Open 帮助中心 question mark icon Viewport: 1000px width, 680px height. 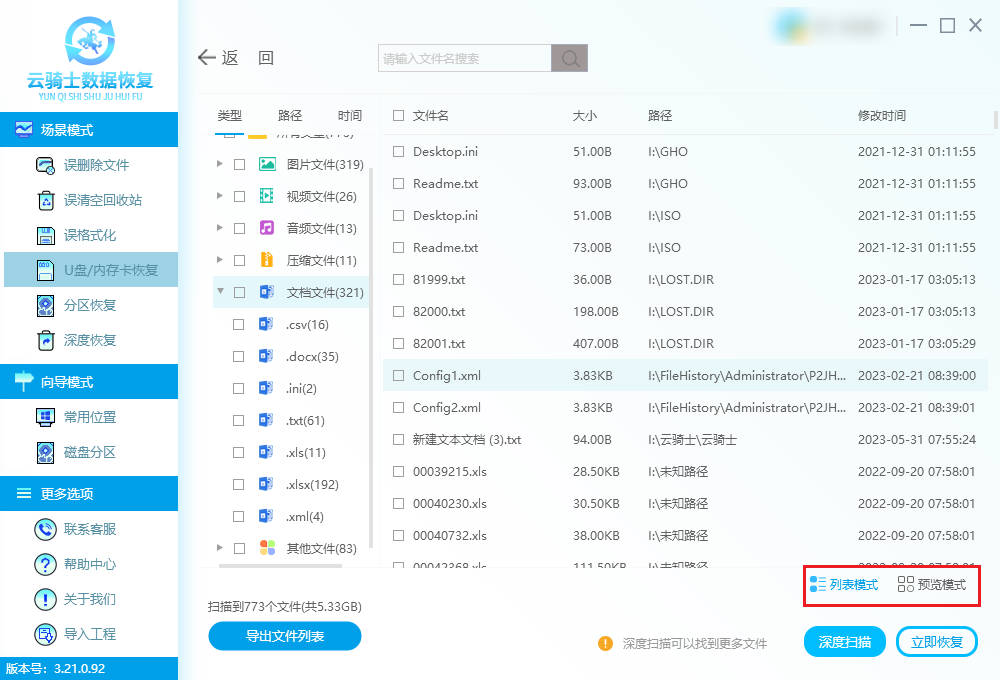(46, 564)
